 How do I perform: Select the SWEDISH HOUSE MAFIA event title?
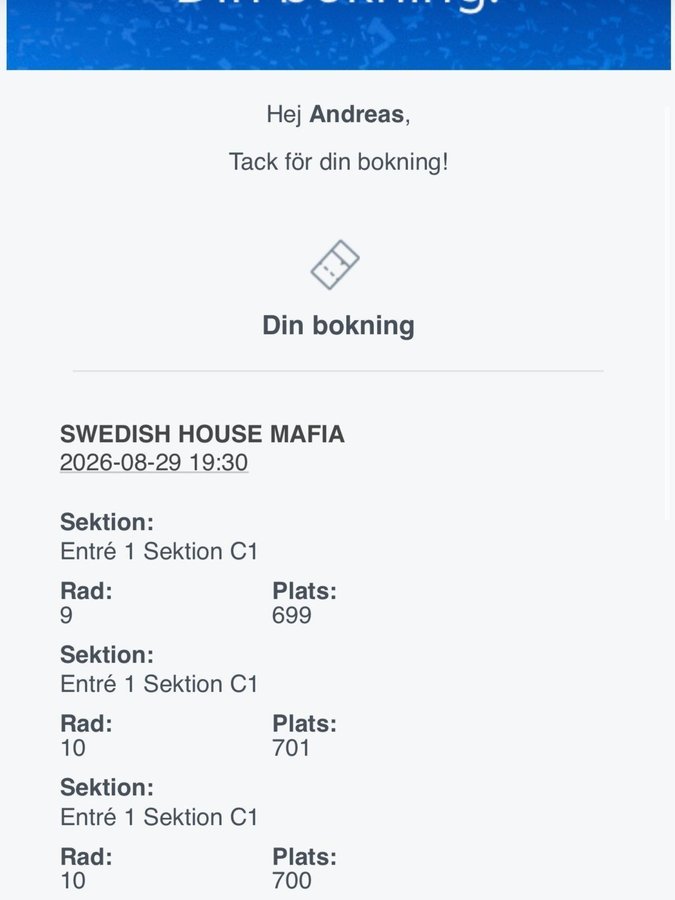(202, 434)
